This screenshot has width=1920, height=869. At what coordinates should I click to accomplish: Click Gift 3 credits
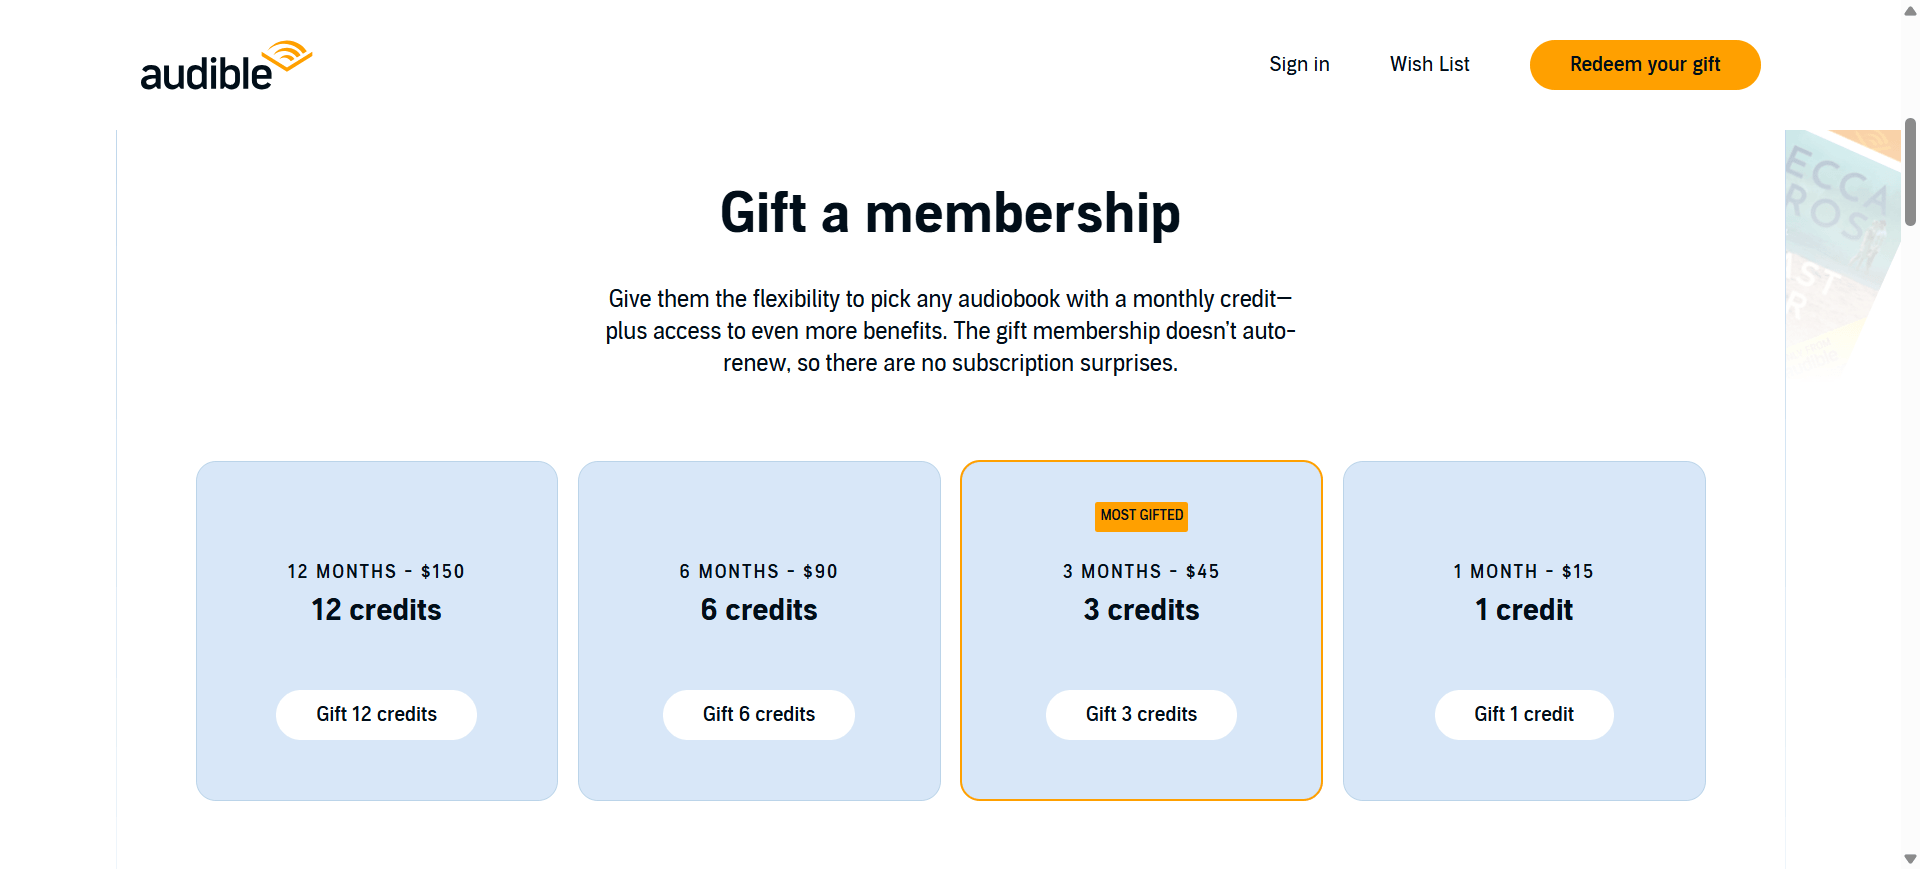tap(1141, 714)
